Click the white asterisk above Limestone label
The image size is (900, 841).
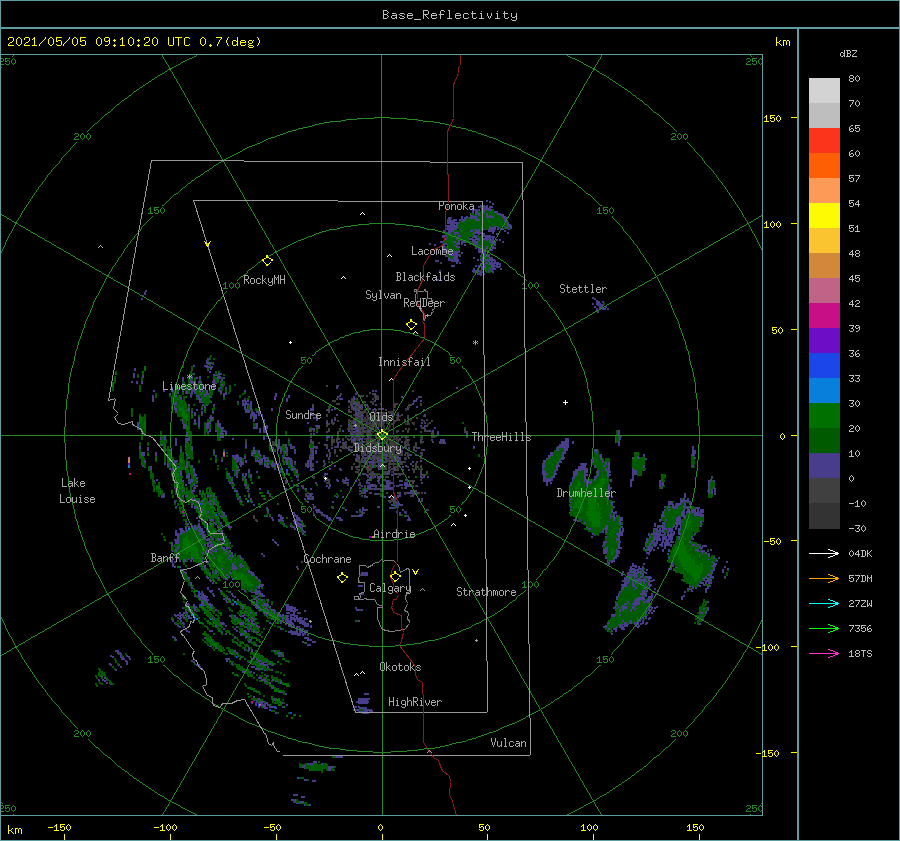[189, 377]
